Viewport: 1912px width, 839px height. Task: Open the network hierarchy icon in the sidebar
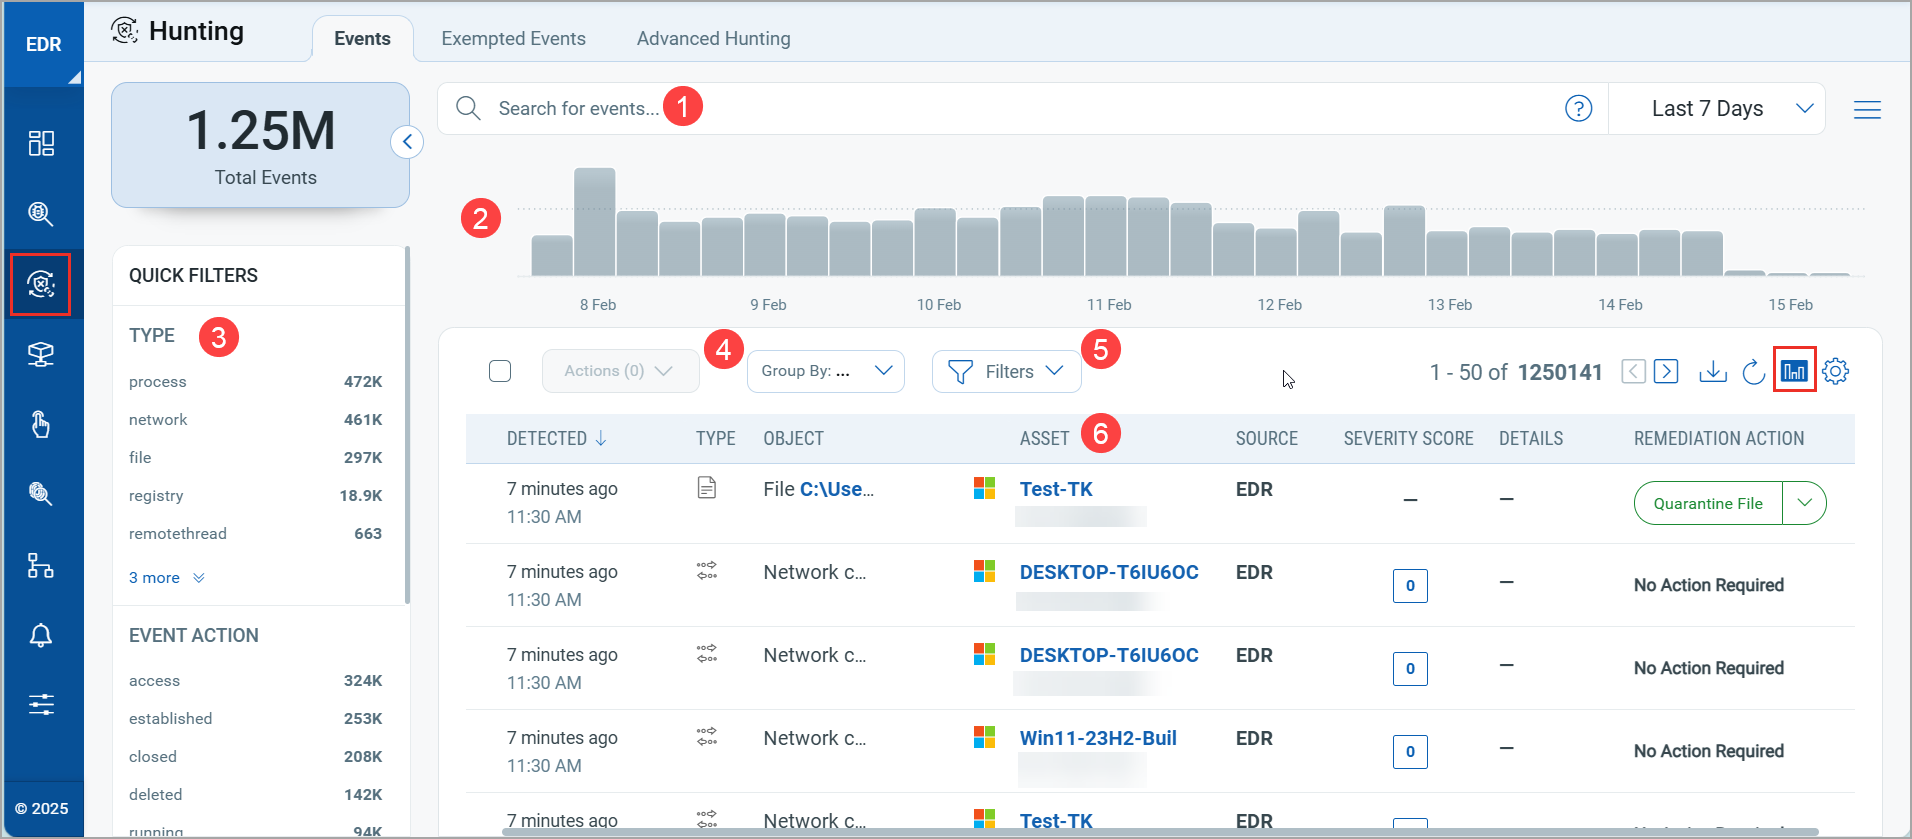pos(41,565)
